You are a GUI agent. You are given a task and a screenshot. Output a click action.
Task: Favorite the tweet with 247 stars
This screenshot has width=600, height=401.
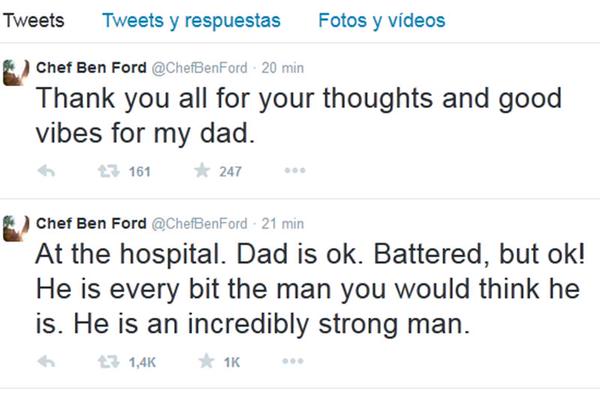(x=201, y=171)
